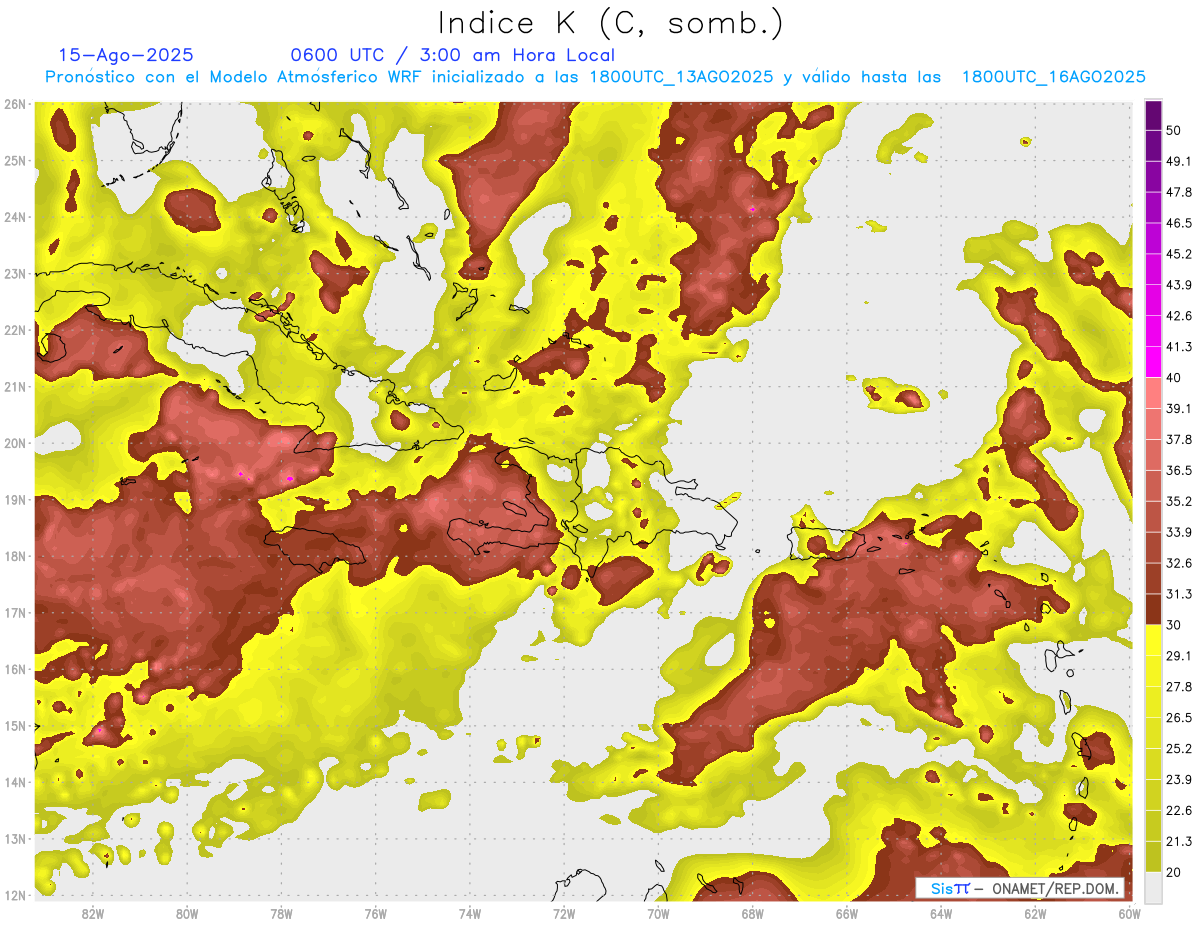Click the latitude label "15N"

16,725
